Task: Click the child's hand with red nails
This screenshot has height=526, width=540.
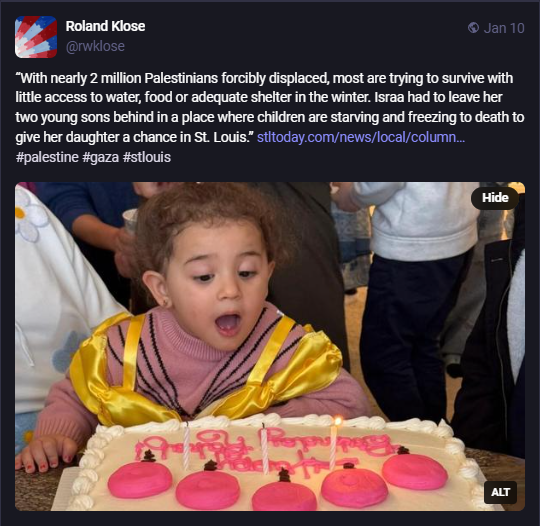Action: 45,457
